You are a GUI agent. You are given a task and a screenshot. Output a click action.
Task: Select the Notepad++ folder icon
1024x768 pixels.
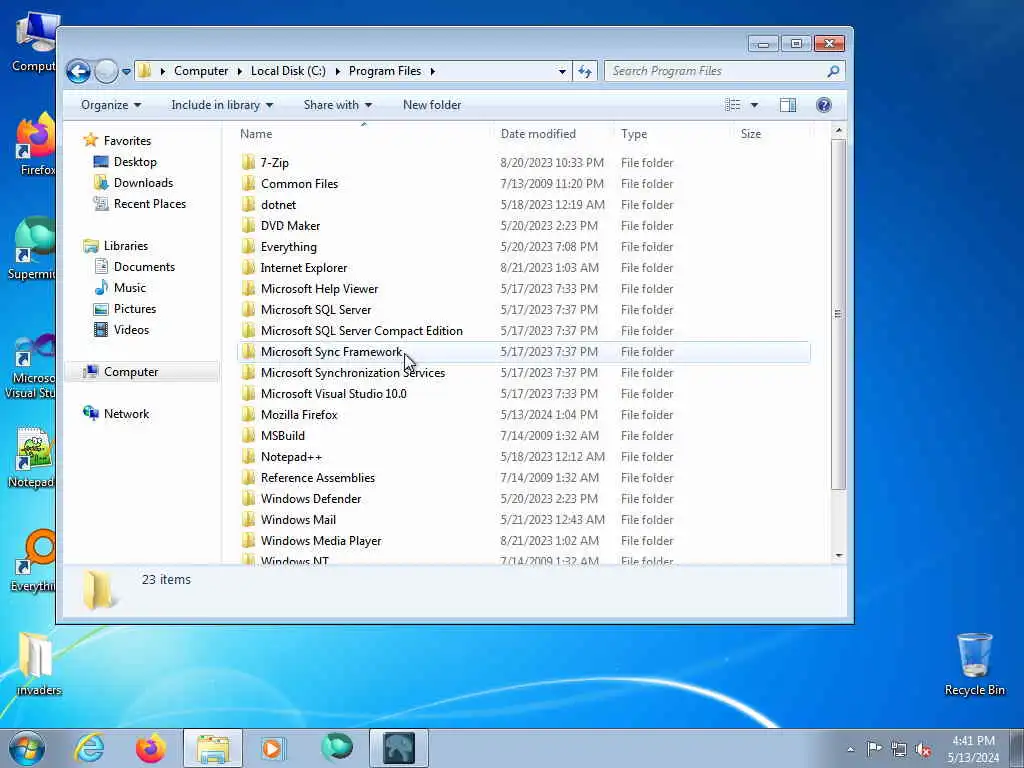point(248,456)
